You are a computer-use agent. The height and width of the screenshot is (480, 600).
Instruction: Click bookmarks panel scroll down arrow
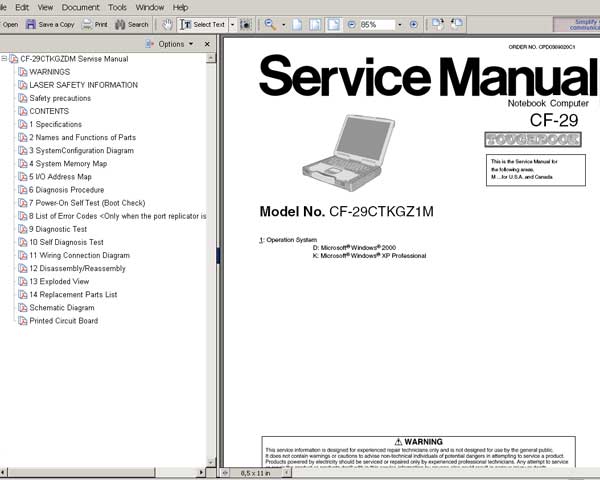pyautogui.click(x=211, y=462)
